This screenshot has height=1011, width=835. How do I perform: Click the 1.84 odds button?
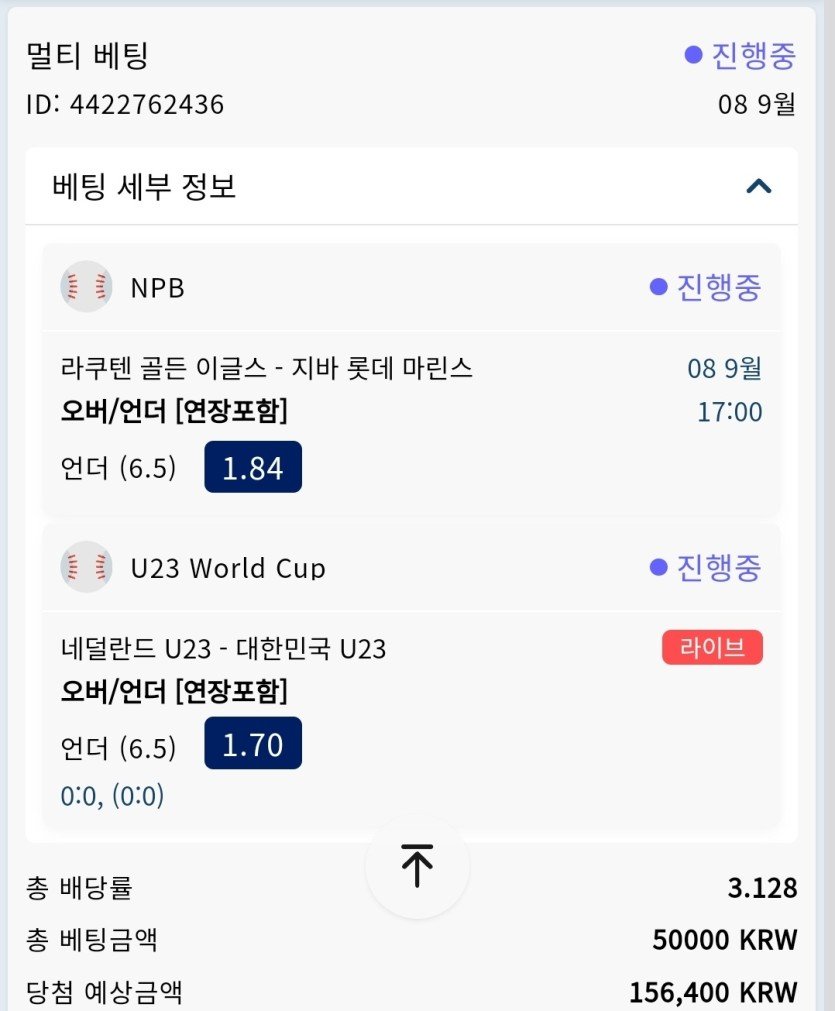(253, 467)
